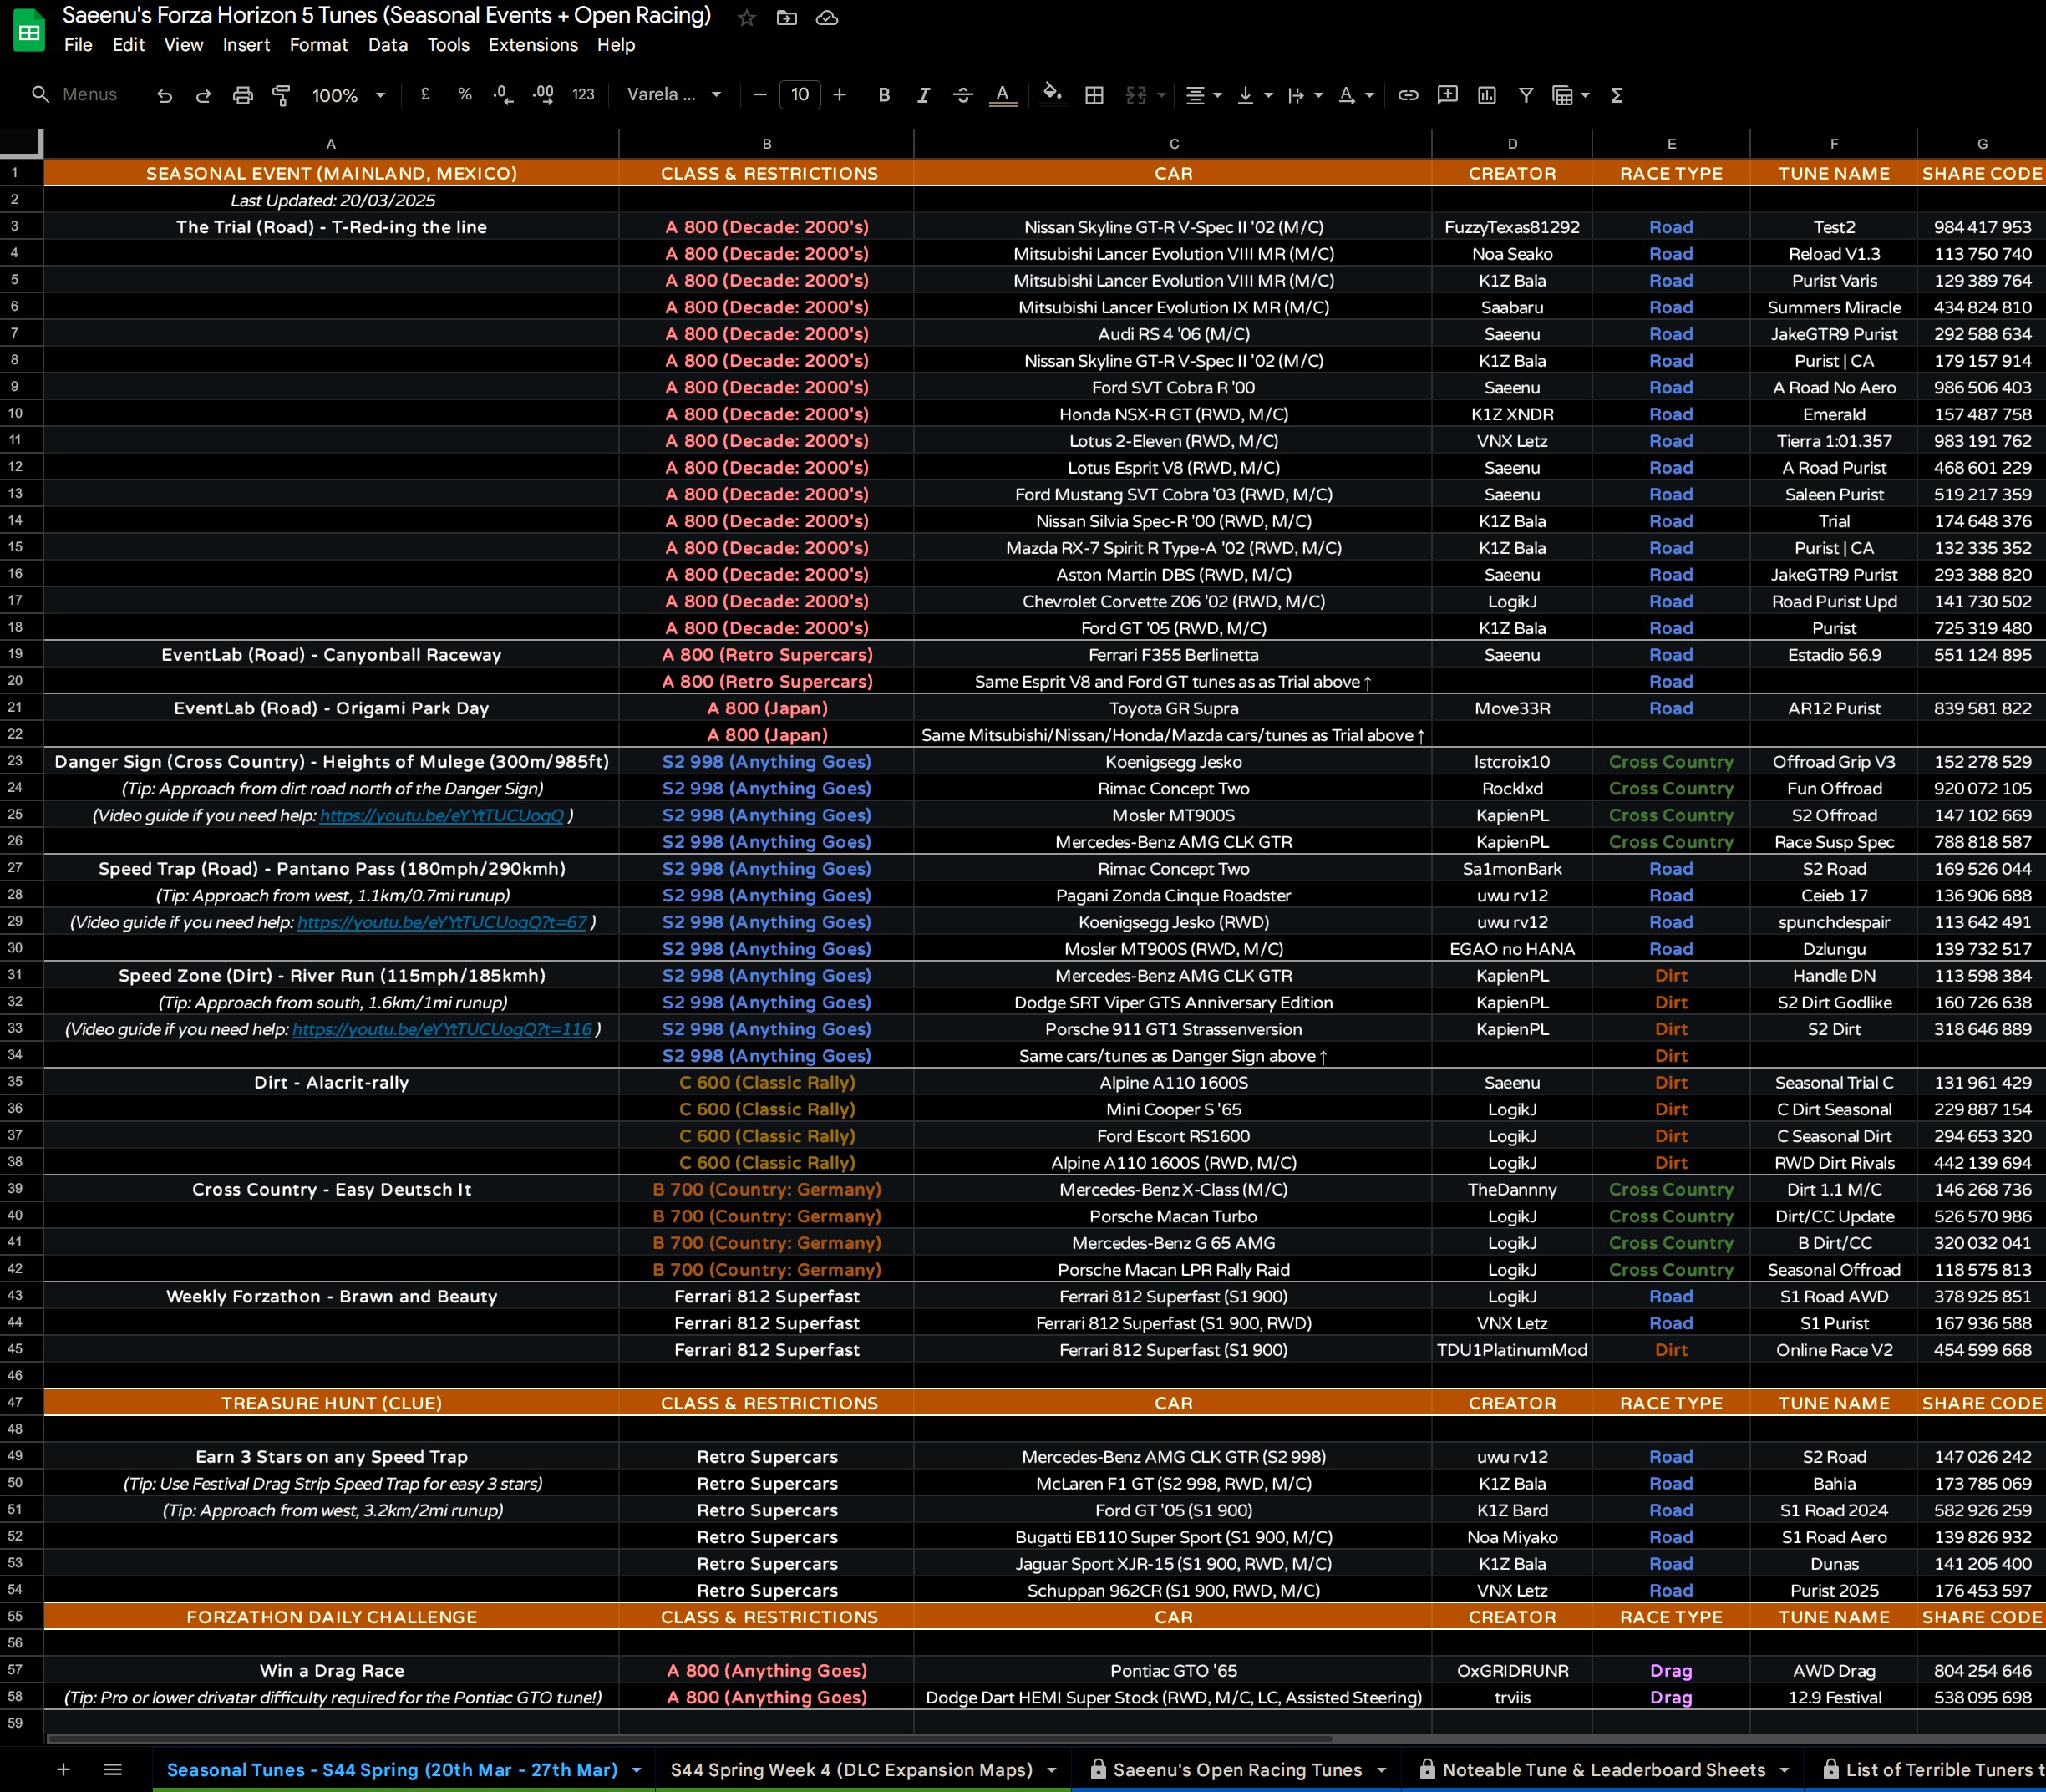
Task: Open Seasonal Tunes tab dropdown arrow
Action: [x=636, y=1770]
